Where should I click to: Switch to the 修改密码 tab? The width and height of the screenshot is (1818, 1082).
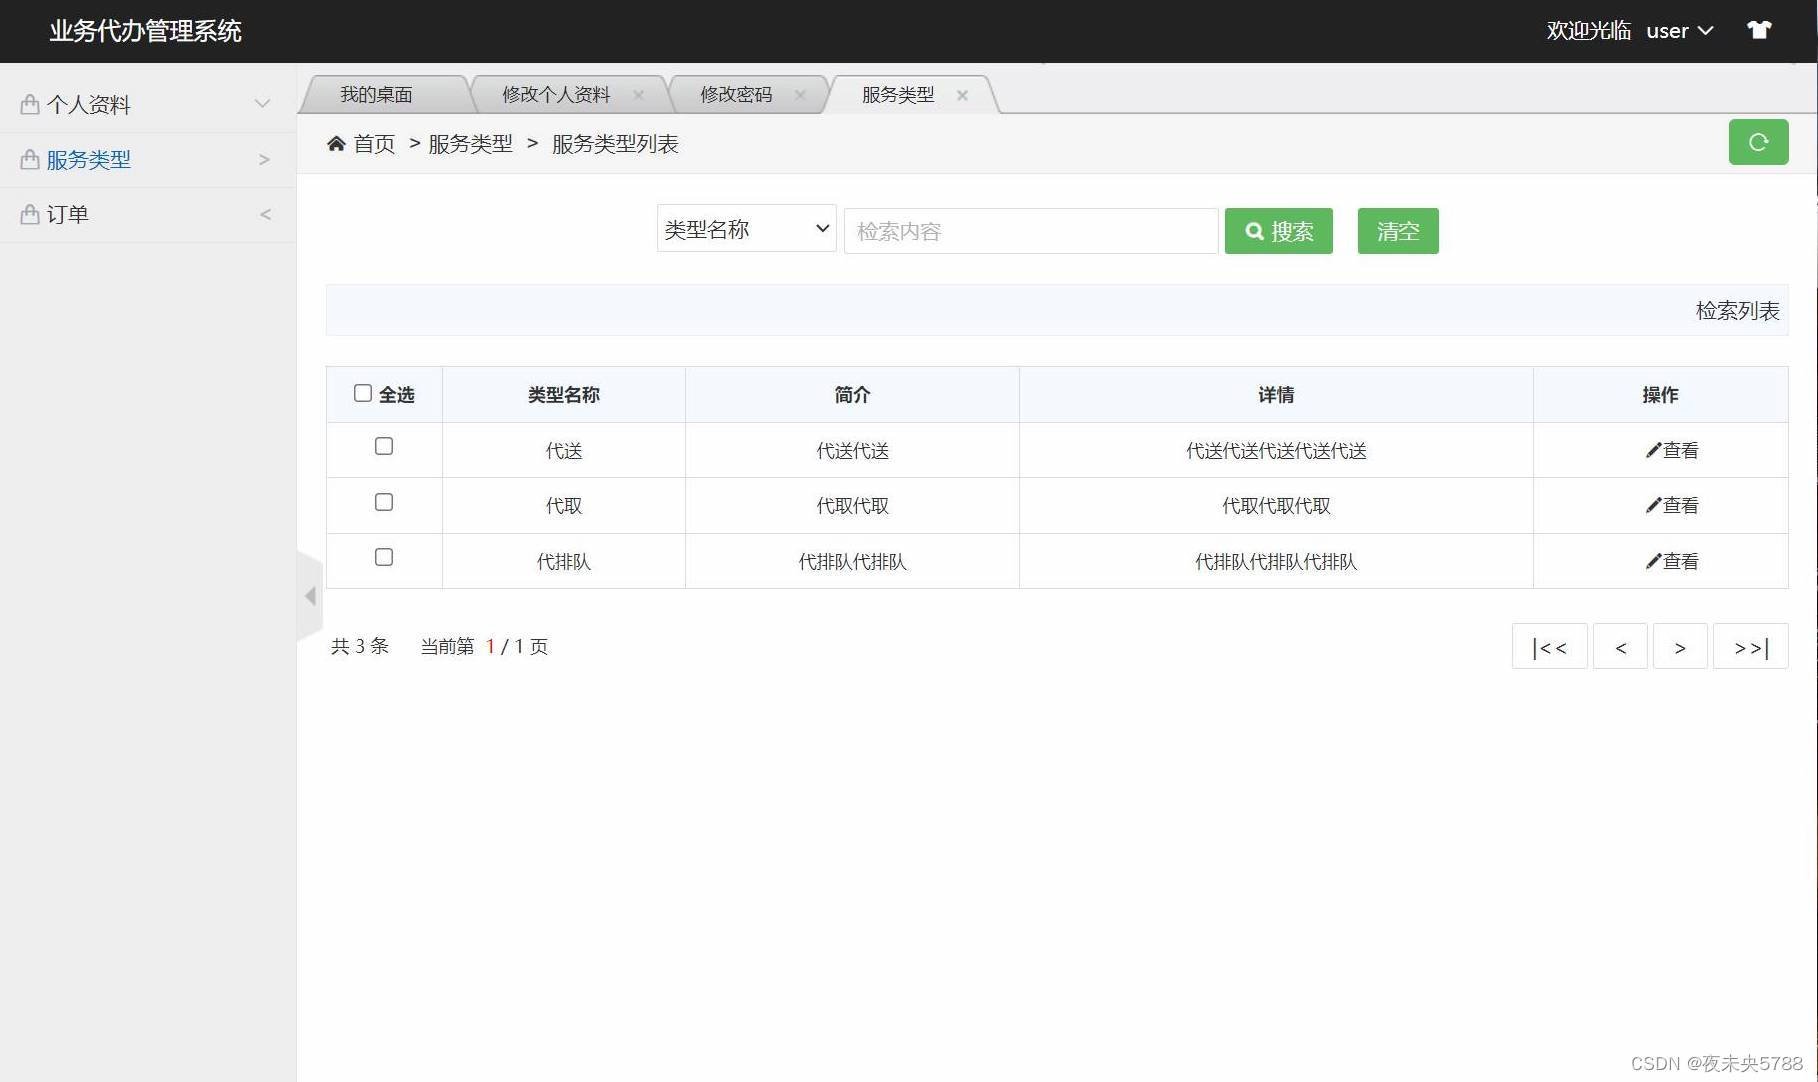click(x=736, y=95)
